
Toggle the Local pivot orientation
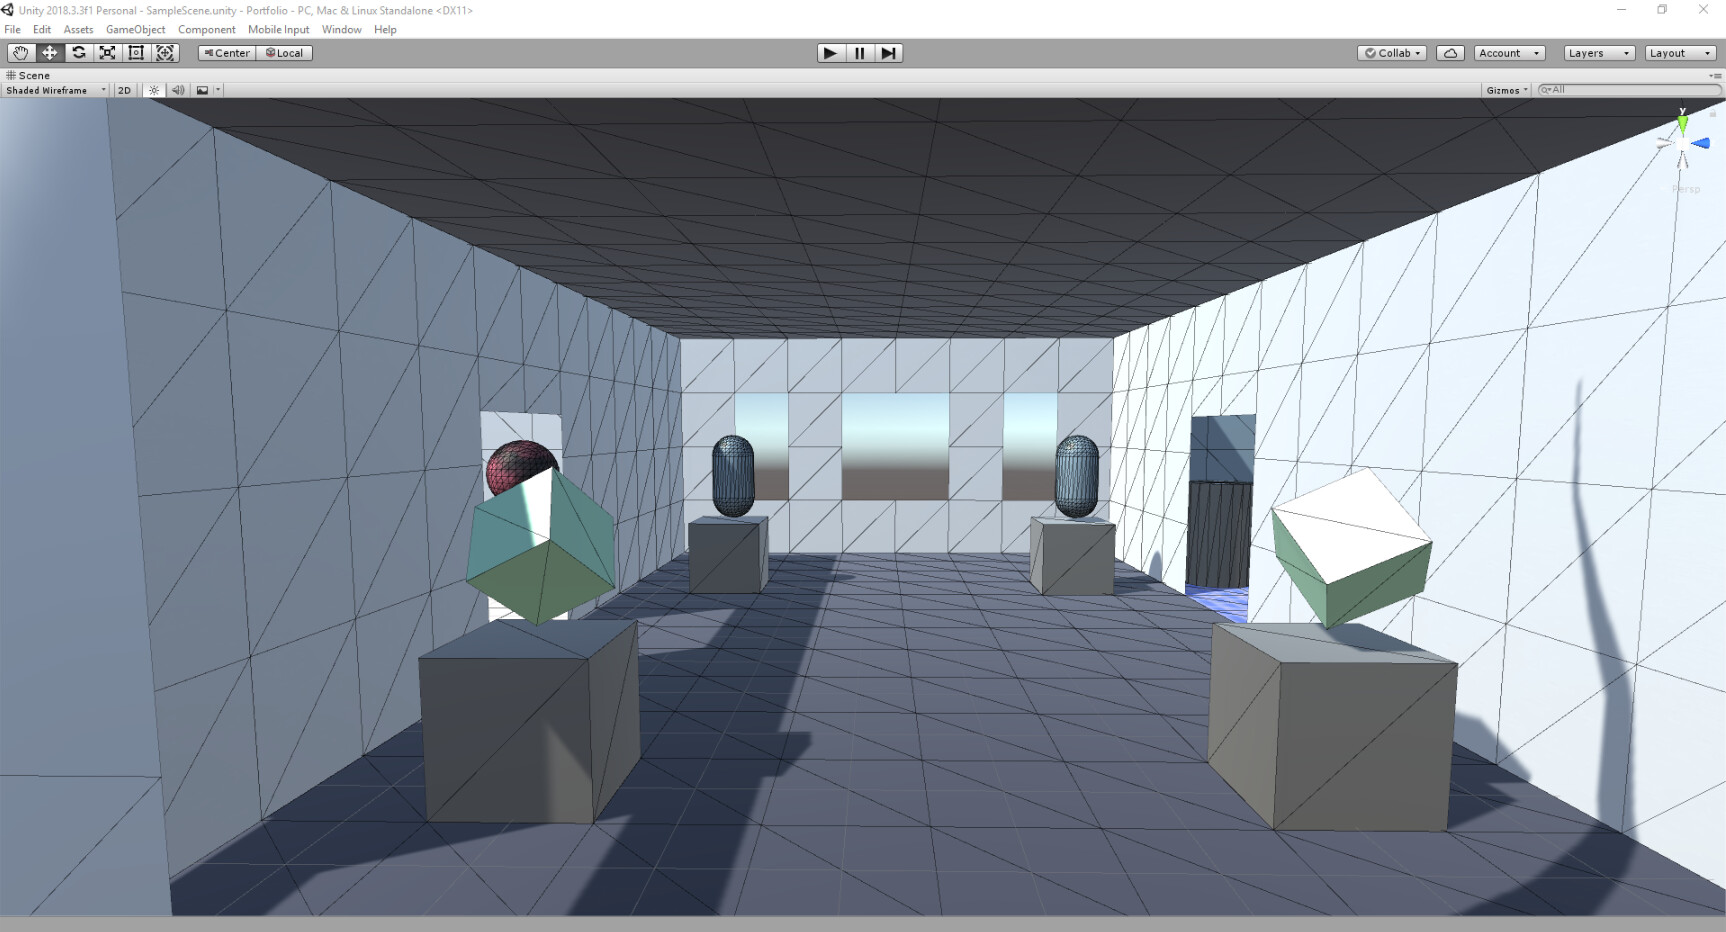coord(284,53)
